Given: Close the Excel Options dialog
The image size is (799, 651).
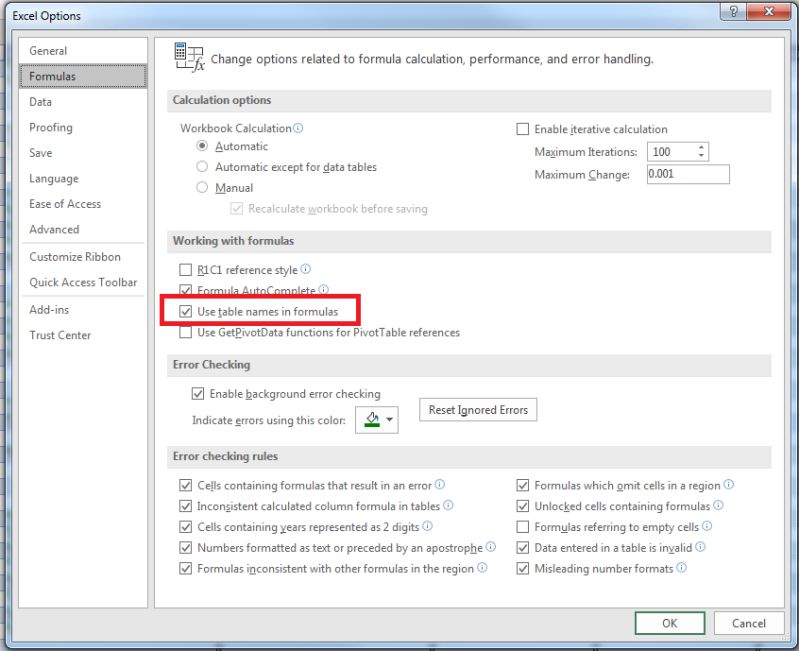Looking at the screenshot, I should point(769,11).
